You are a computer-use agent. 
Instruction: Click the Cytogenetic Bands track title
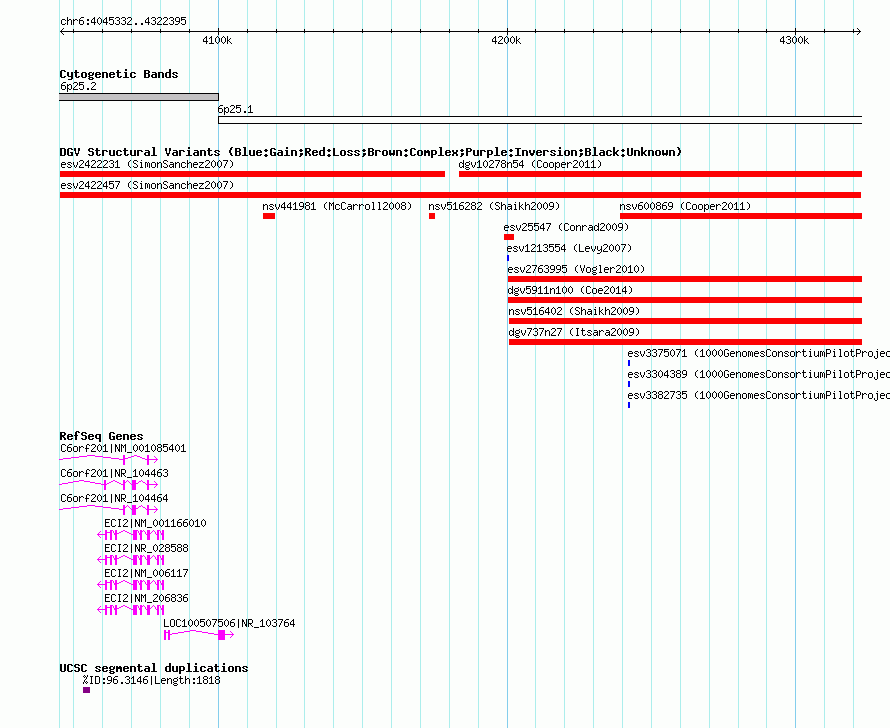pos(119,74)
